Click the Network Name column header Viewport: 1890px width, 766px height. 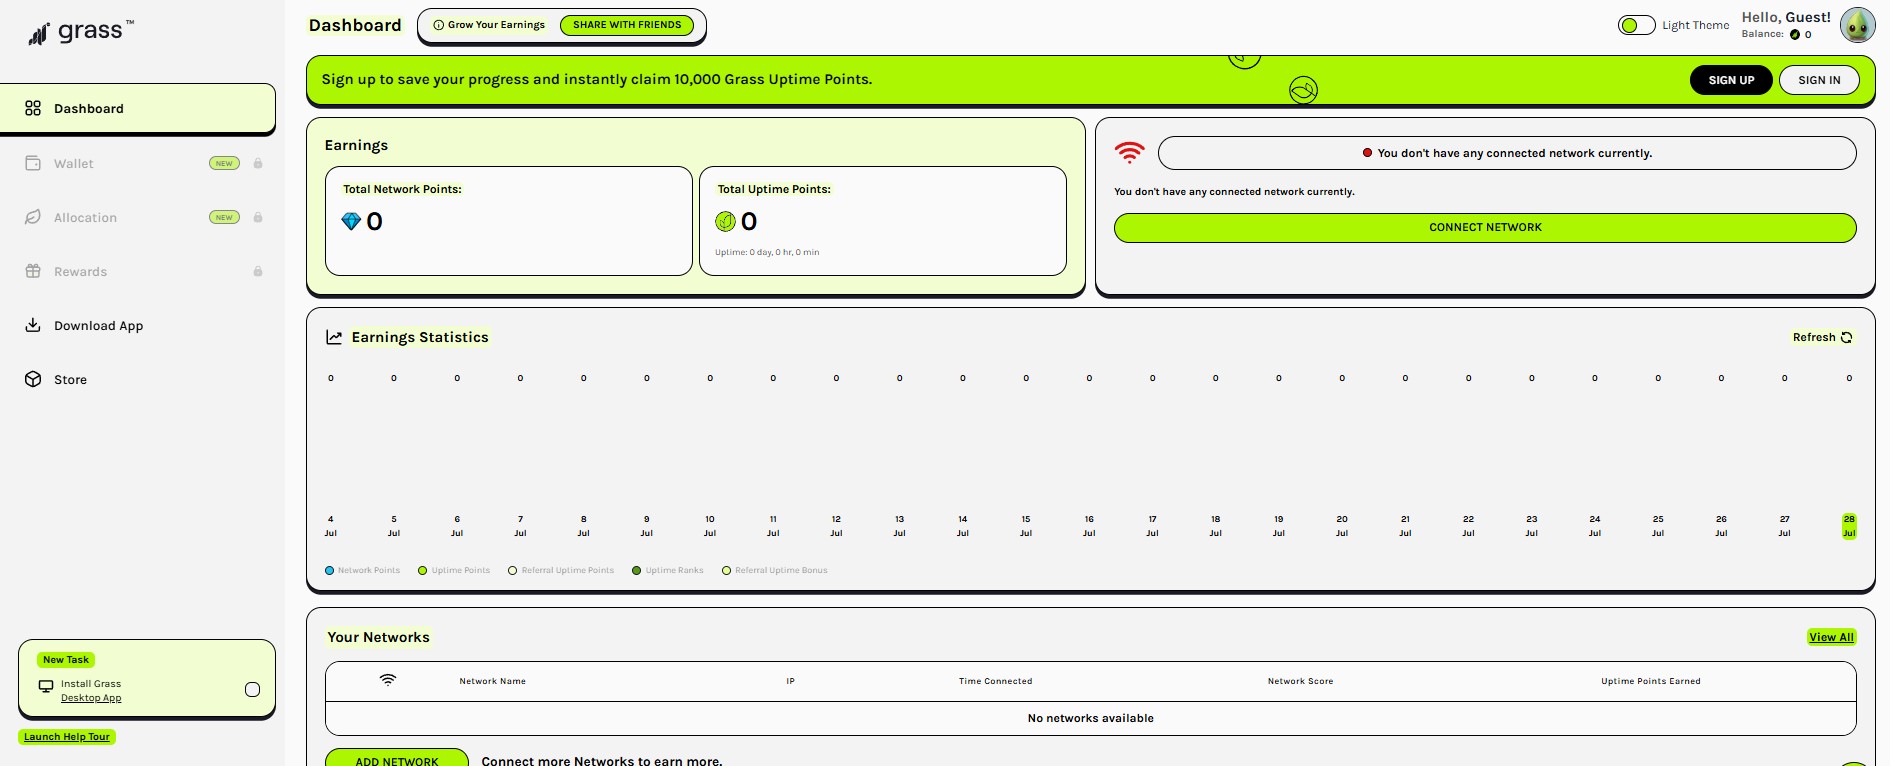492,681
